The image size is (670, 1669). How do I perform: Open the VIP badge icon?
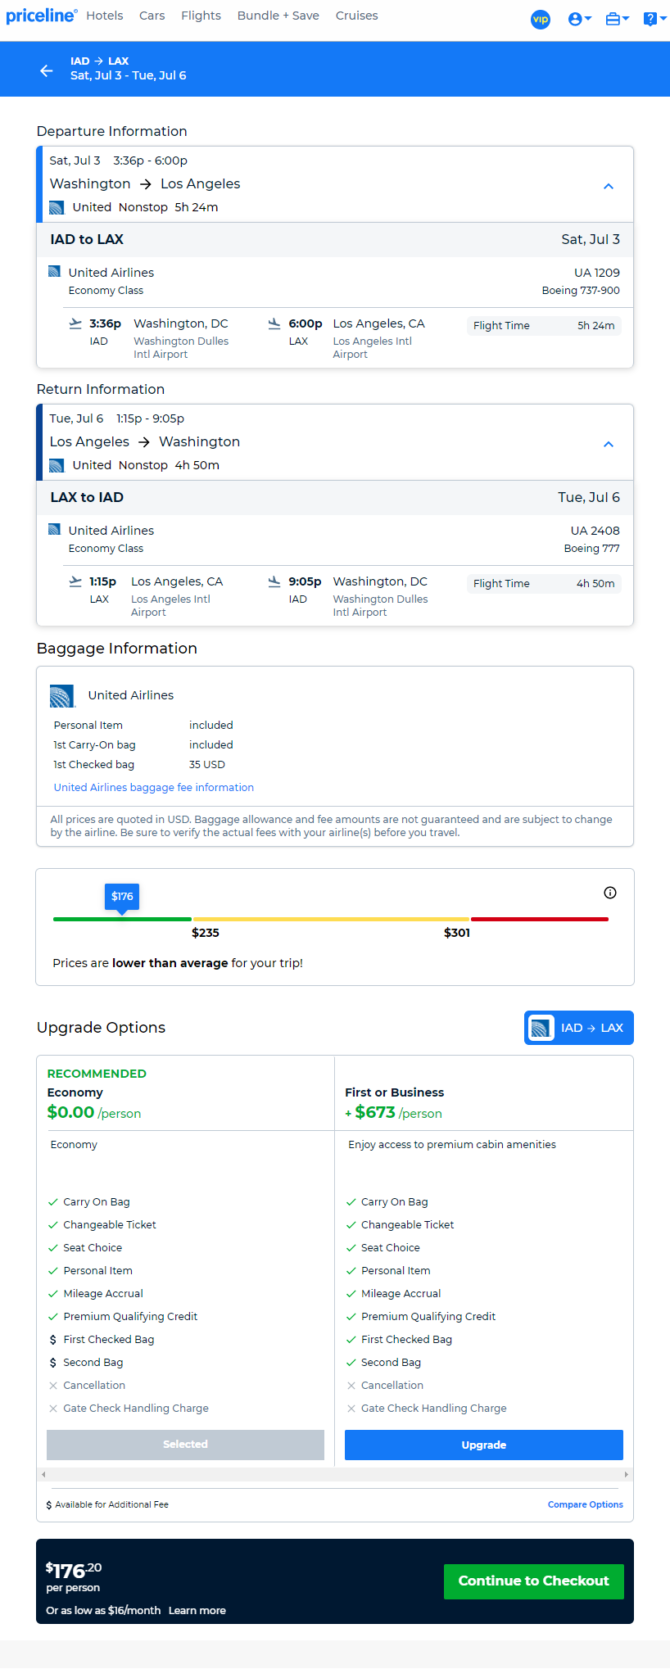tap(540, 19)
